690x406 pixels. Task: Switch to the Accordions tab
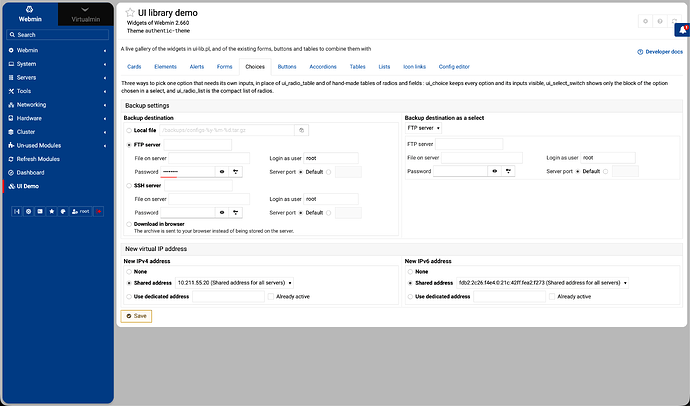(323, 67)
